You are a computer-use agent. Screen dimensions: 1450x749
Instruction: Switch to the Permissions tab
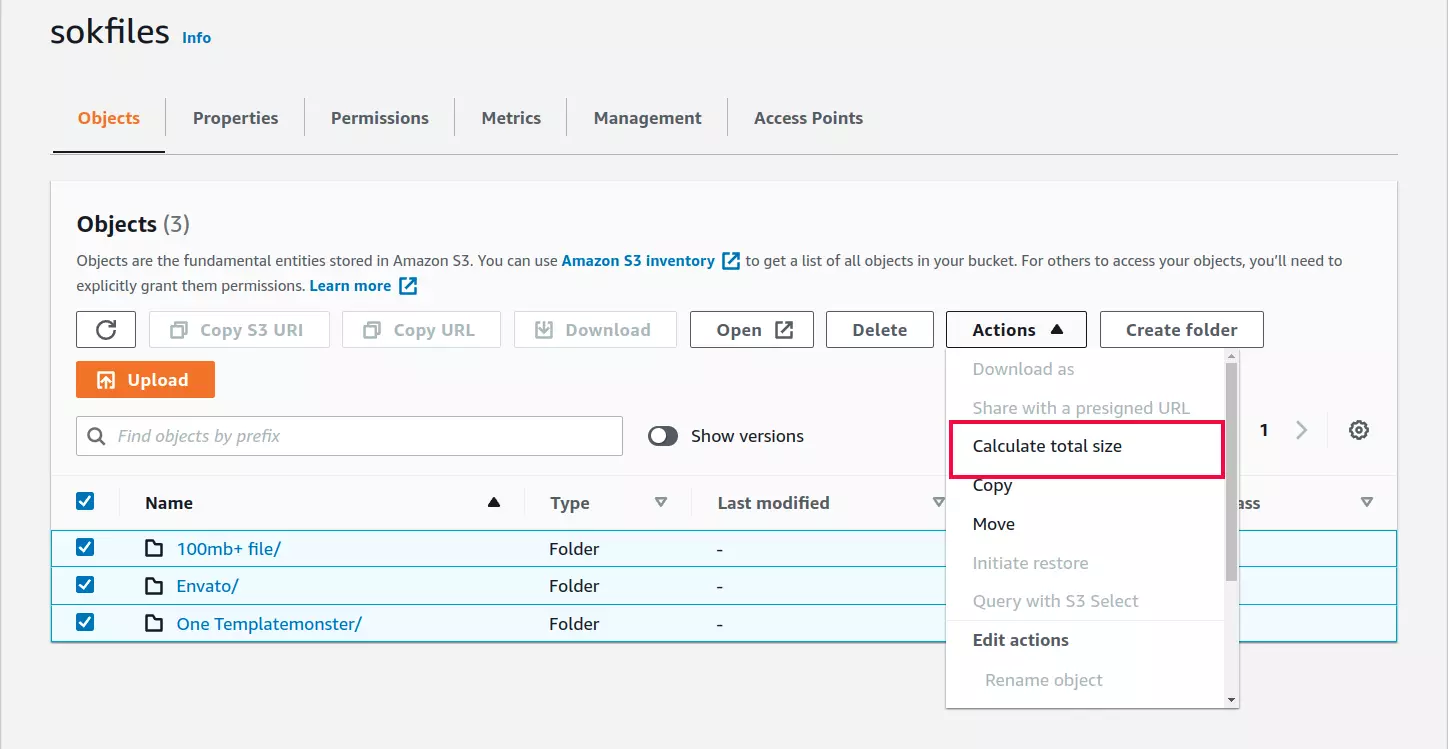[x=379, y=118]
